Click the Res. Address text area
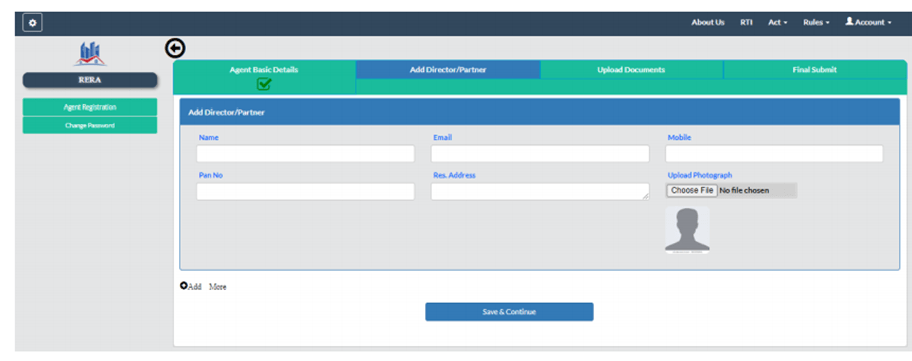Screen dimensions: 912x361 click(540, 191)
